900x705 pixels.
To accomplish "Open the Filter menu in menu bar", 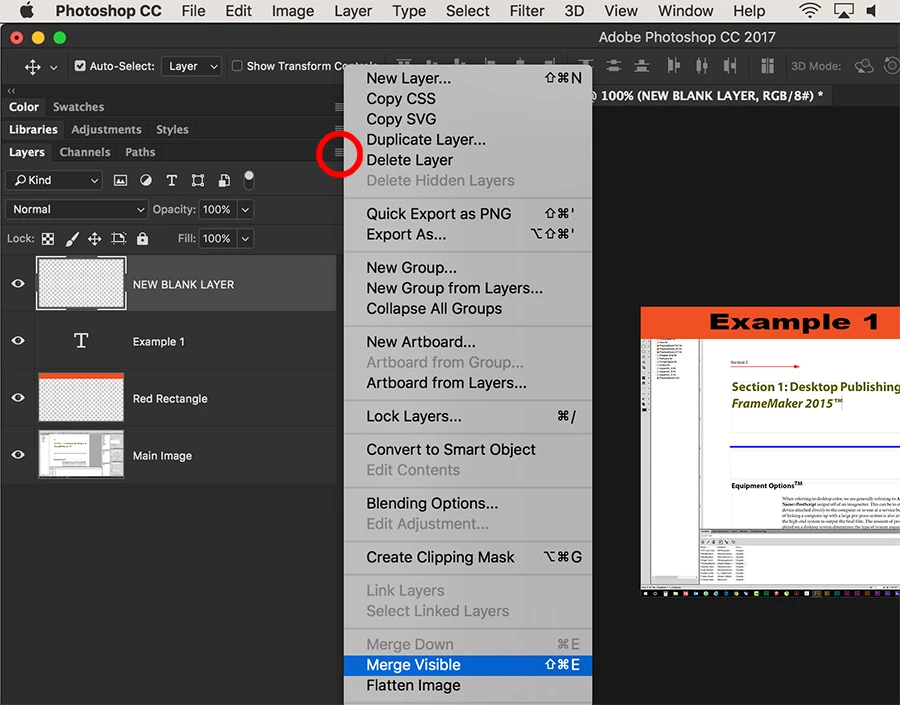I will (526, 11).
